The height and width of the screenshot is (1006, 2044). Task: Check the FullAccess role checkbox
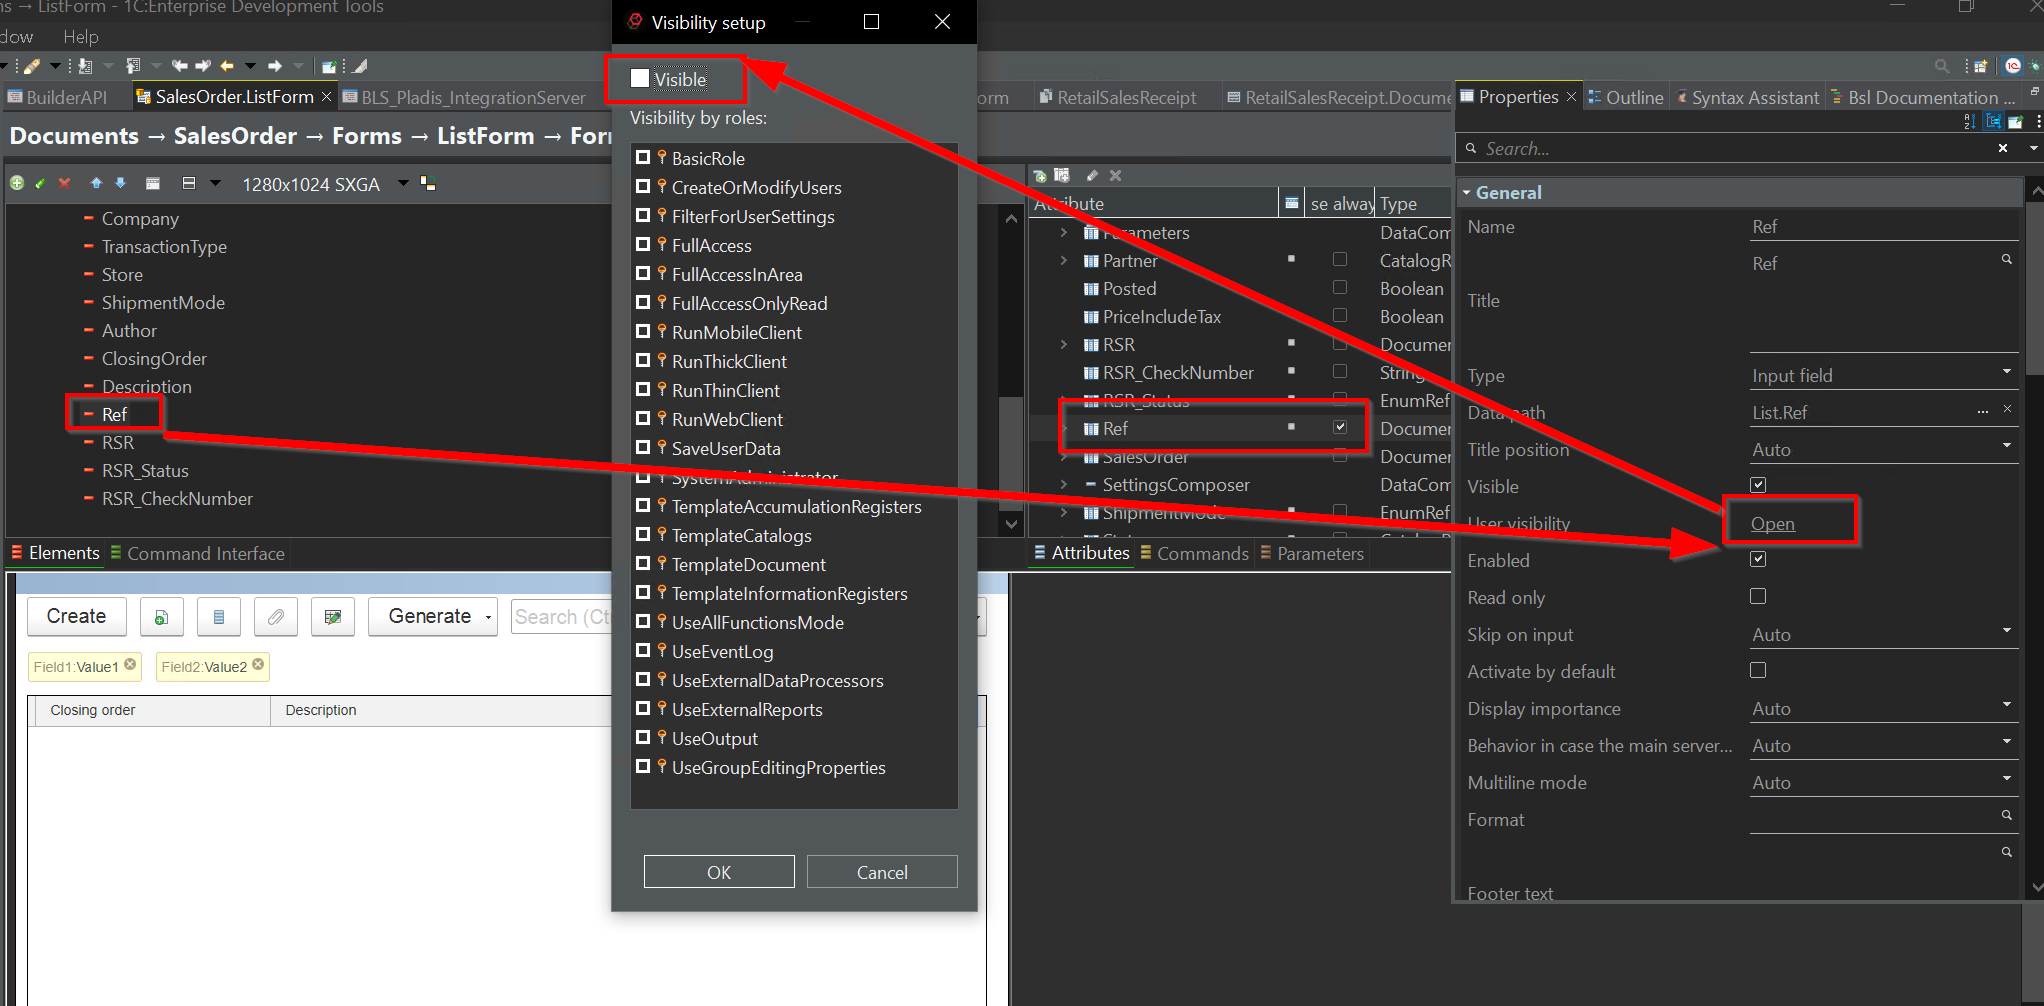(643, 245)
